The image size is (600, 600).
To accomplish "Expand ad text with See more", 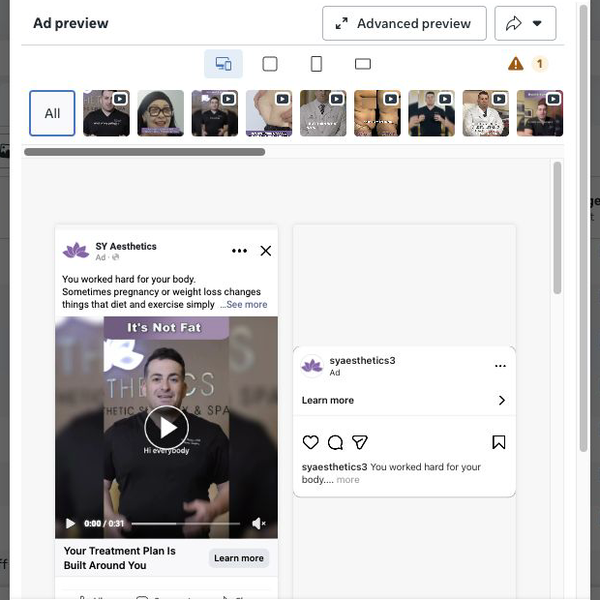I will (246, 305).
